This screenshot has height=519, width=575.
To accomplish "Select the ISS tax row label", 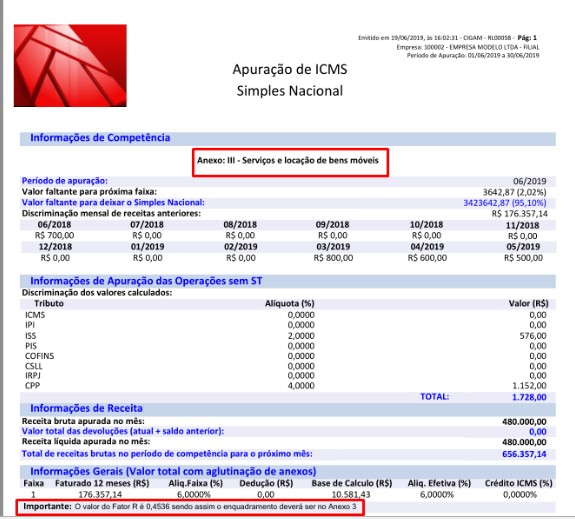I will [31, 336].
